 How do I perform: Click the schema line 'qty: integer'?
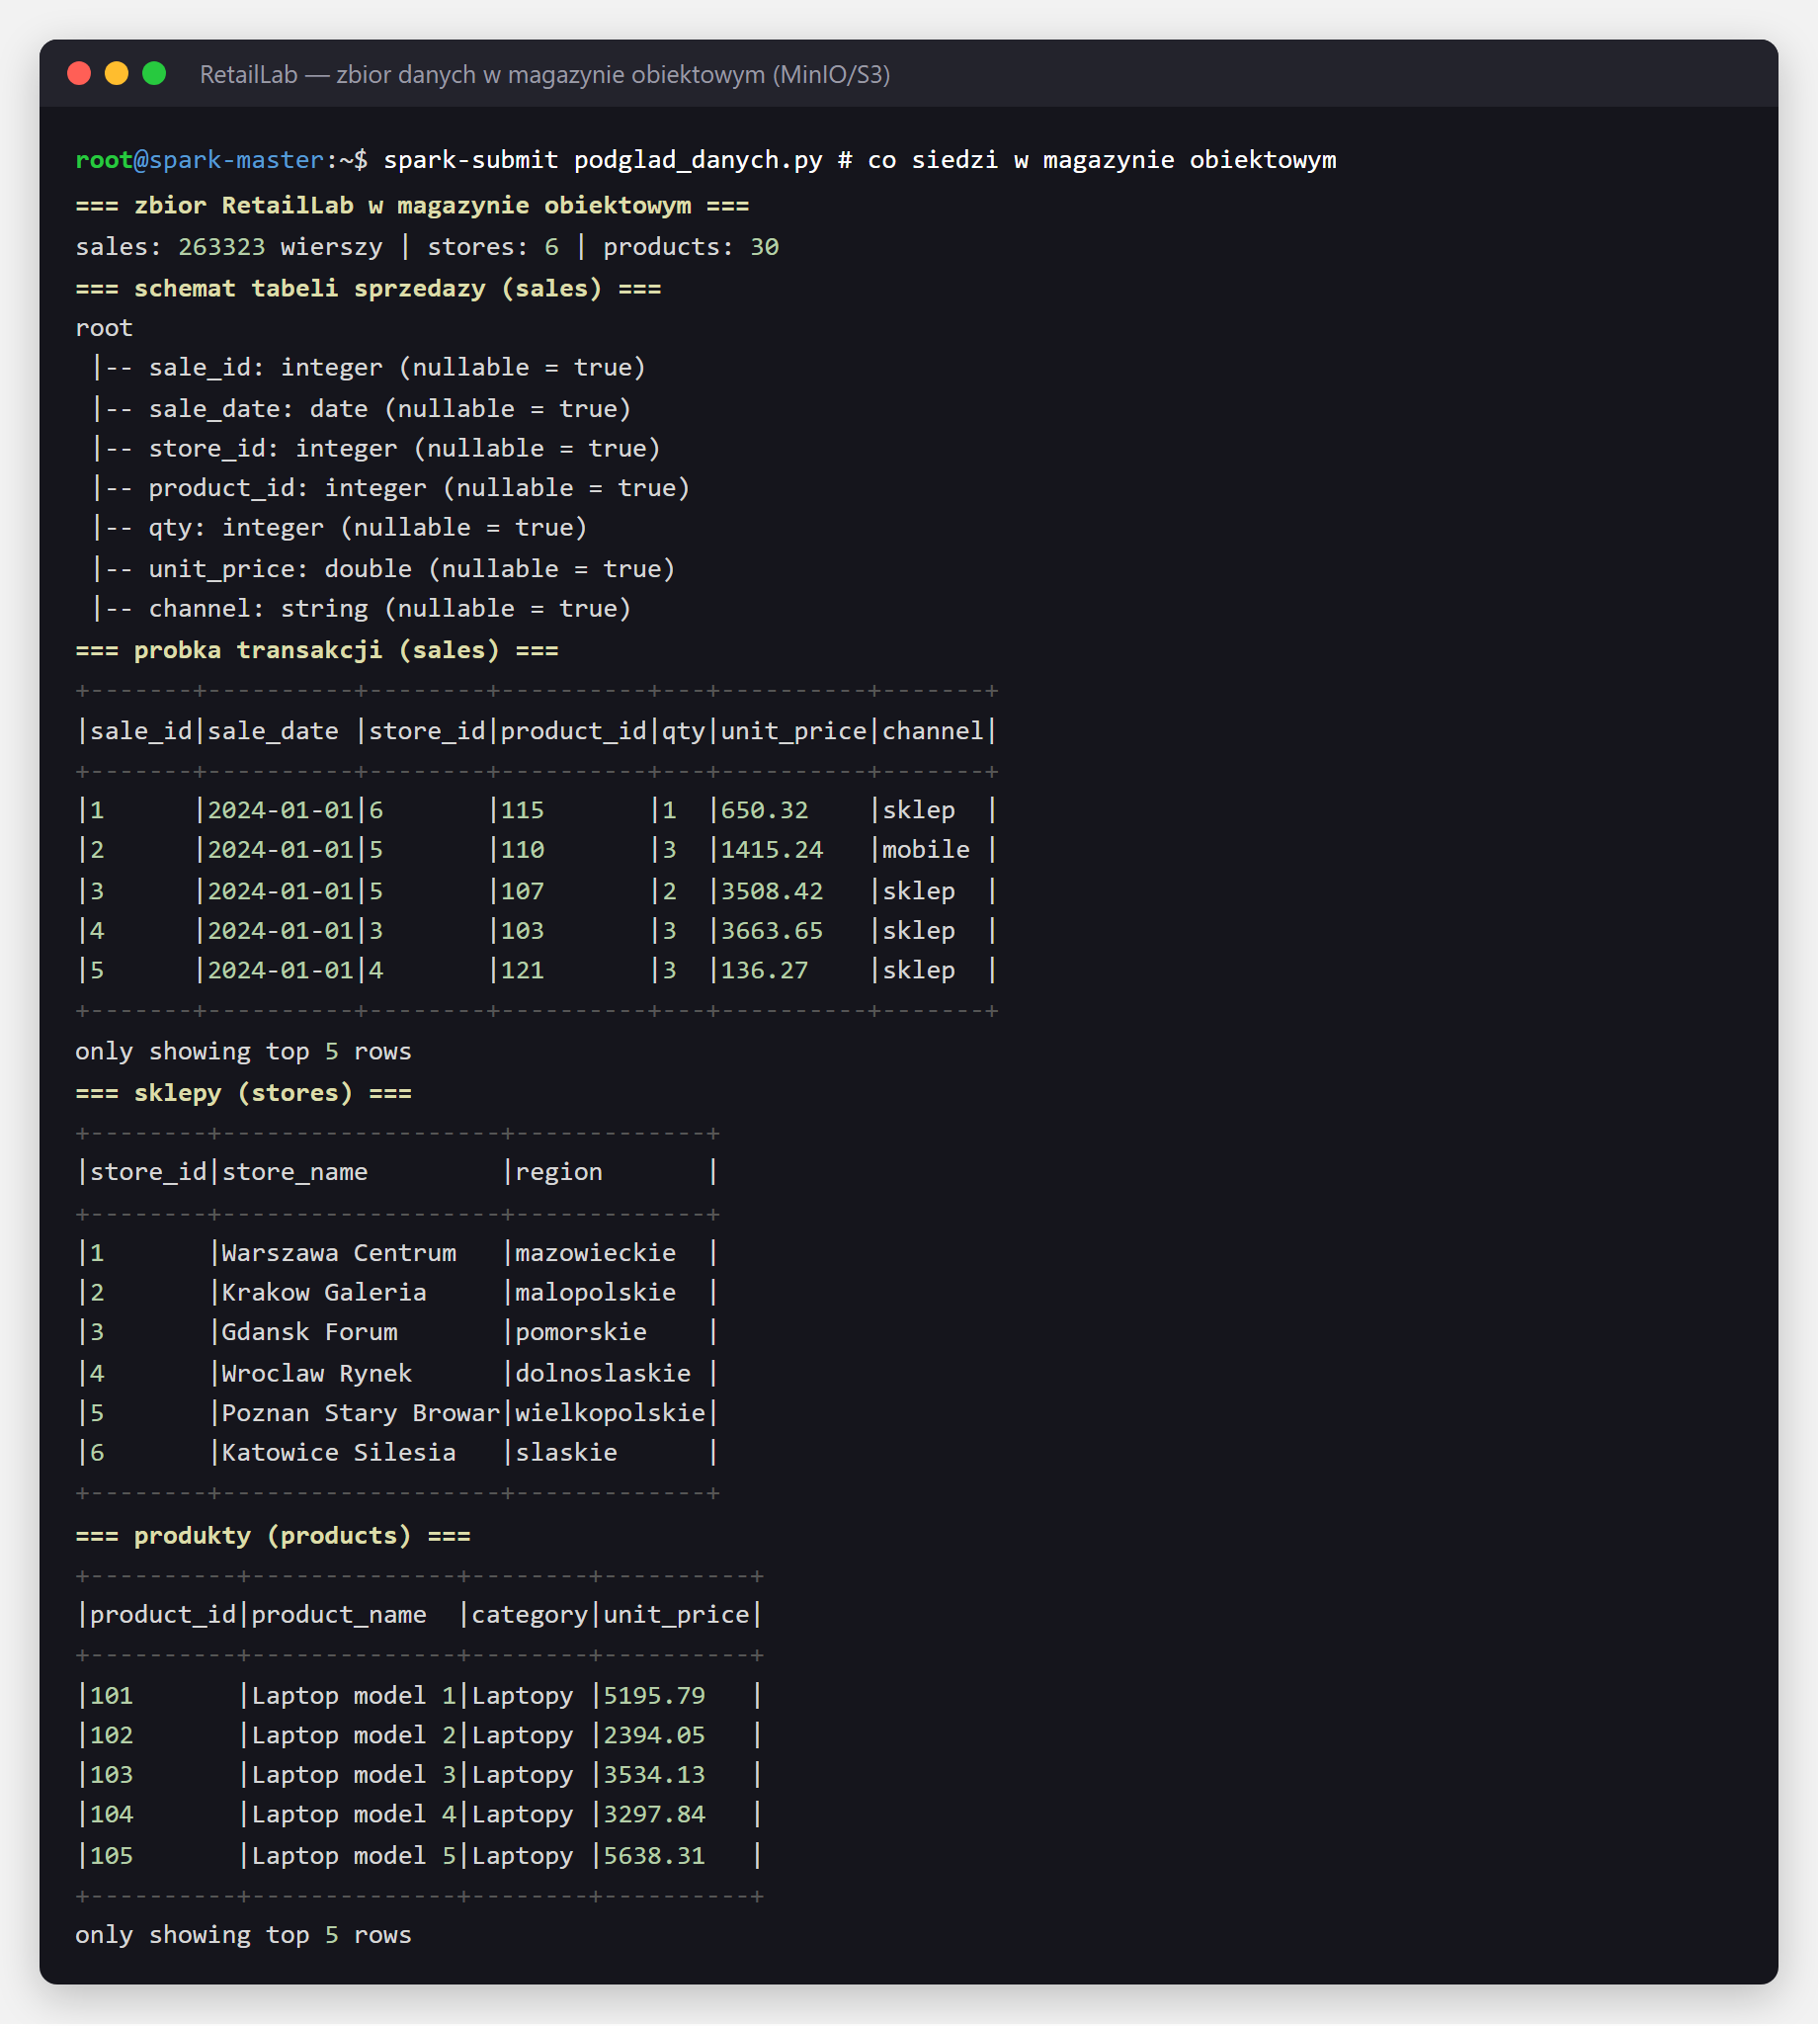click(237, 528)
